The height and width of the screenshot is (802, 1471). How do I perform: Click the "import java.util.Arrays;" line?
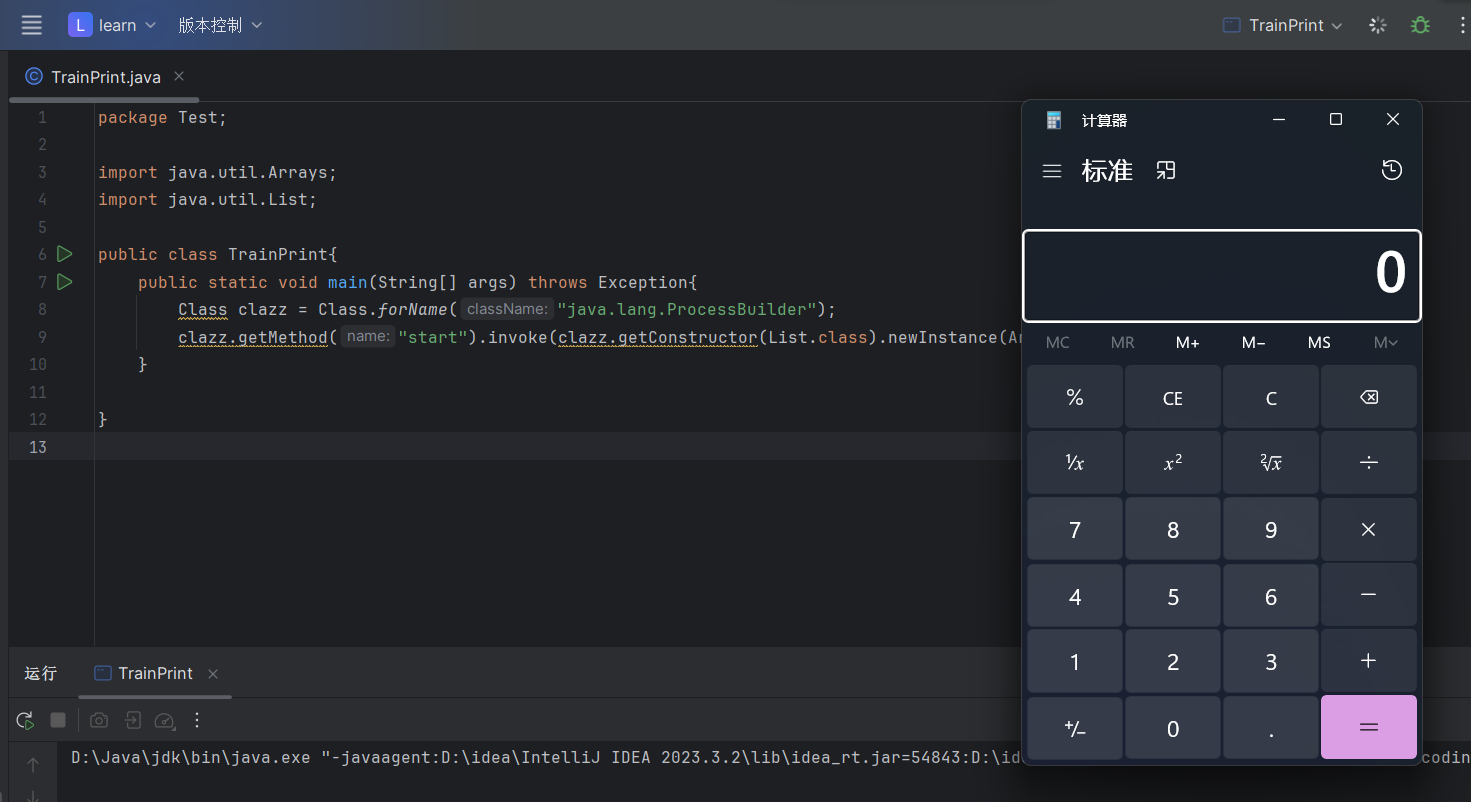[218, 172]
